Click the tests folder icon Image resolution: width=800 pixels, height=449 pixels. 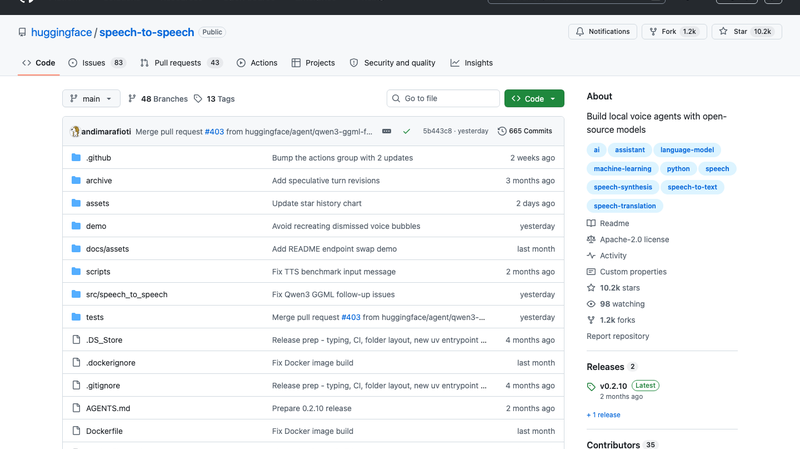point(76,317)
